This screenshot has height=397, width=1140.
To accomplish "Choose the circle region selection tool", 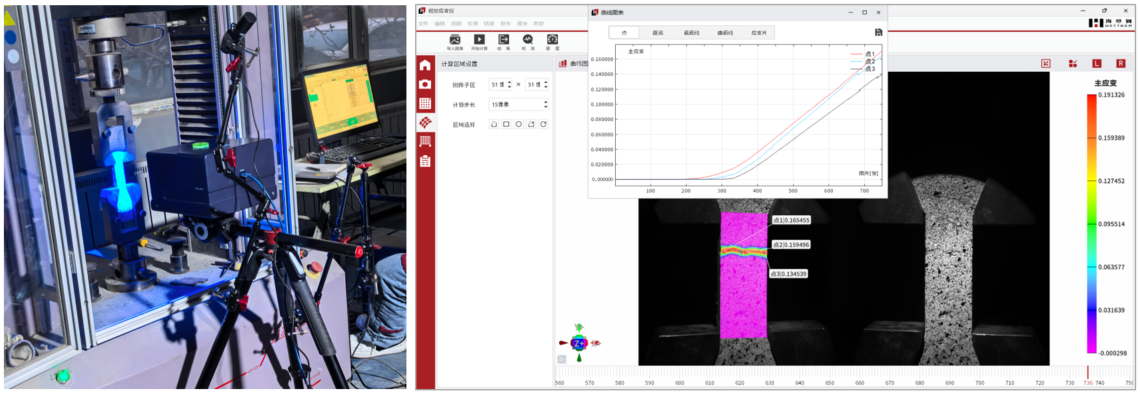I will [x=518, y=124].
